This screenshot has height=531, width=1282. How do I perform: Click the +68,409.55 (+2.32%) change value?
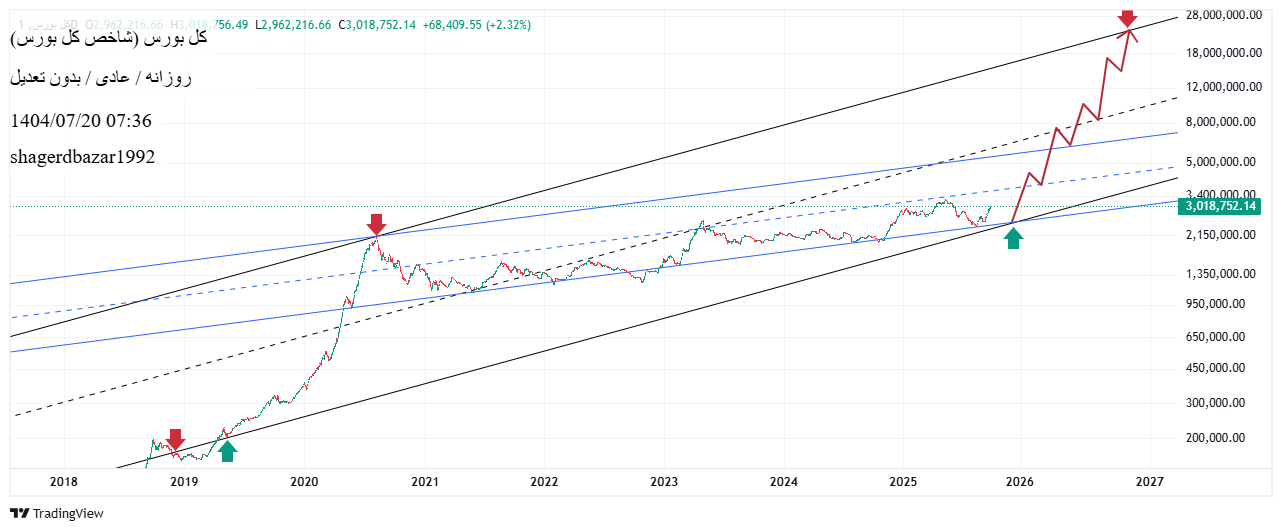[x=476, y=24]
